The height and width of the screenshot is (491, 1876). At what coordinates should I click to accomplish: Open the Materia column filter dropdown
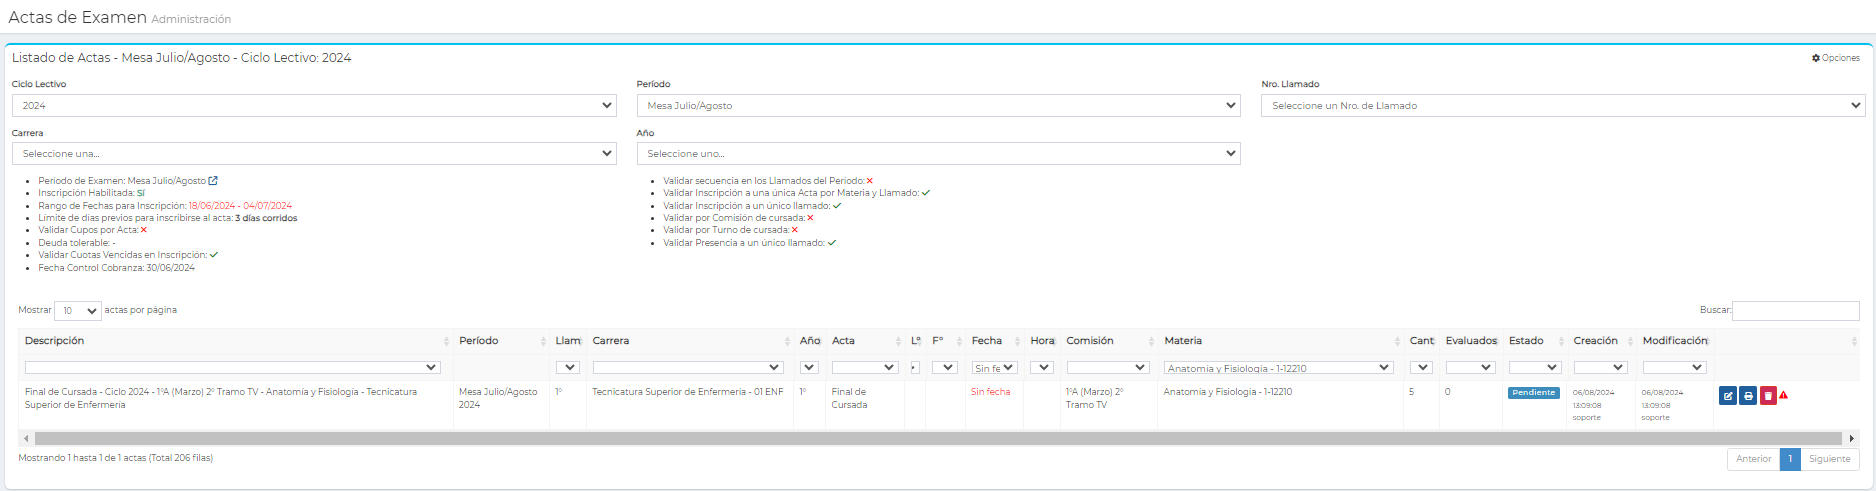[1278, 367]
